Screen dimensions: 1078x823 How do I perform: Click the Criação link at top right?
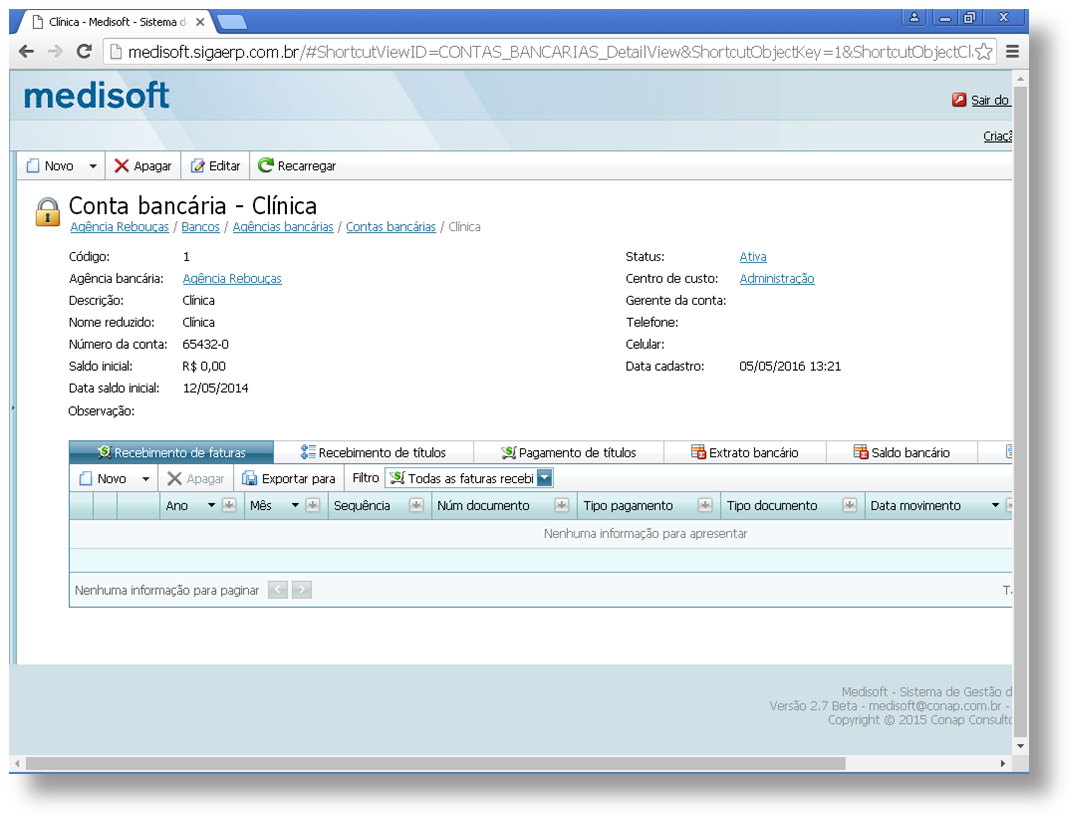(x=997, y=136)
